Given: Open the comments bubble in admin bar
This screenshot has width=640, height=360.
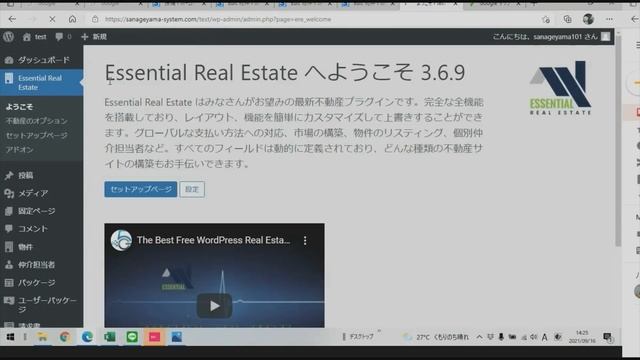Looking at the screenshot, I should point(63,37).
